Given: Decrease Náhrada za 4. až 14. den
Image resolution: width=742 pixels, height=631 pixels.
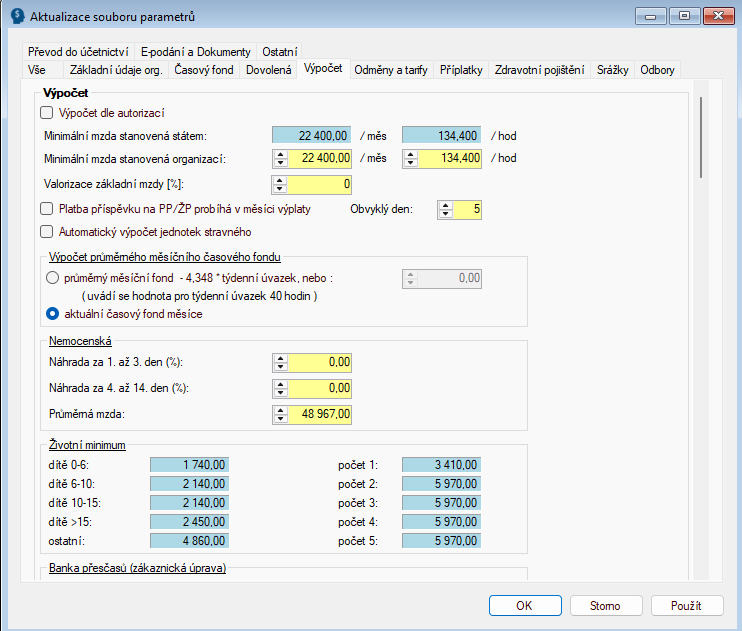Looking at the screenshot, I should tap(281, 392).
